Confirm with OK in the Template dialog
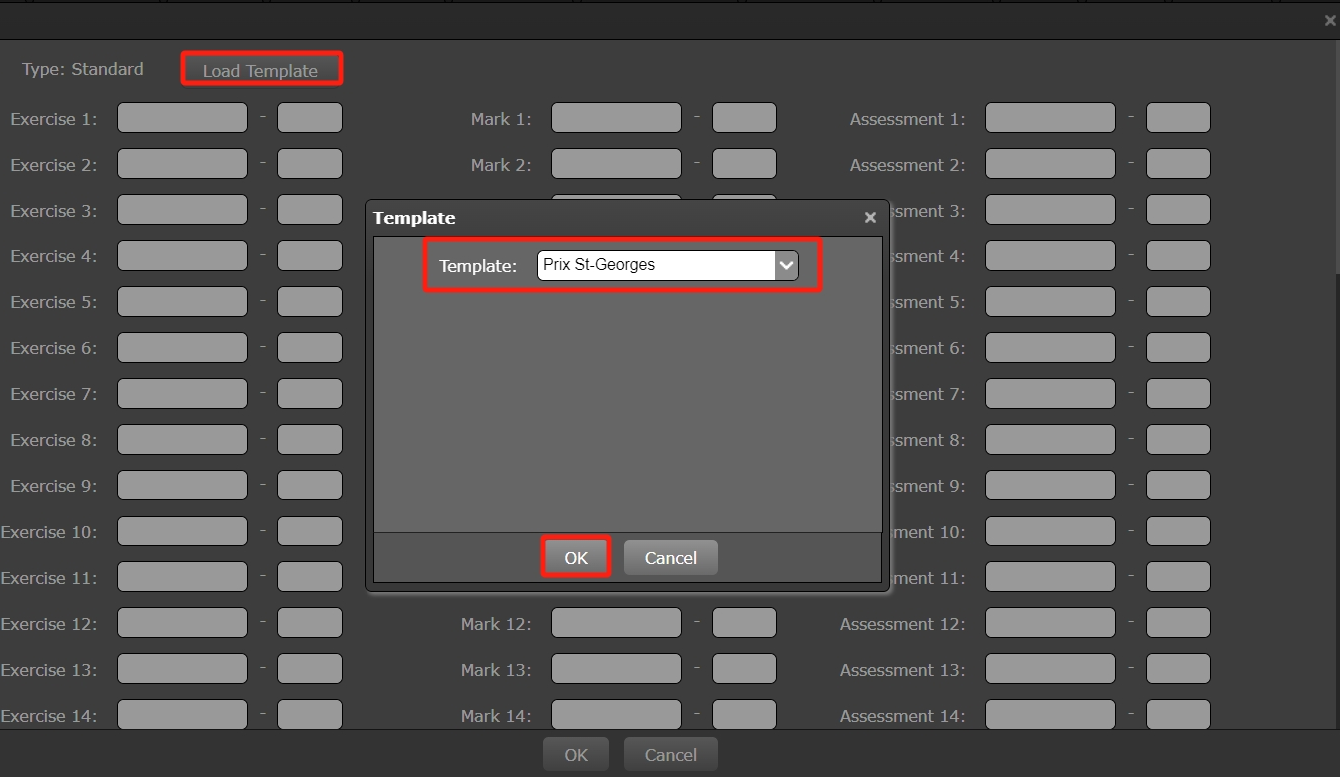 point(576,558)
